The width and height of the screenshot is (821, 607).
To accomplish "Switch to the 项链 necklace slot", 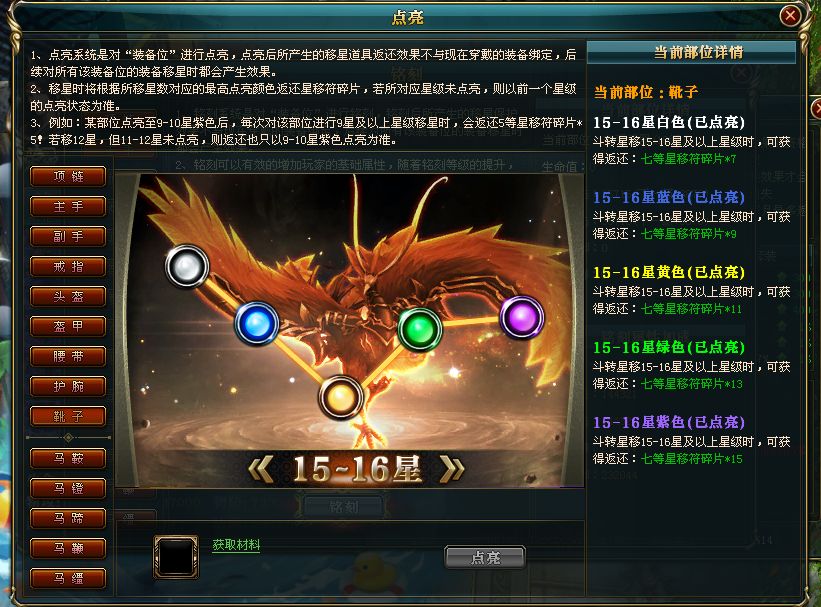I will click(x=68, y=176).
